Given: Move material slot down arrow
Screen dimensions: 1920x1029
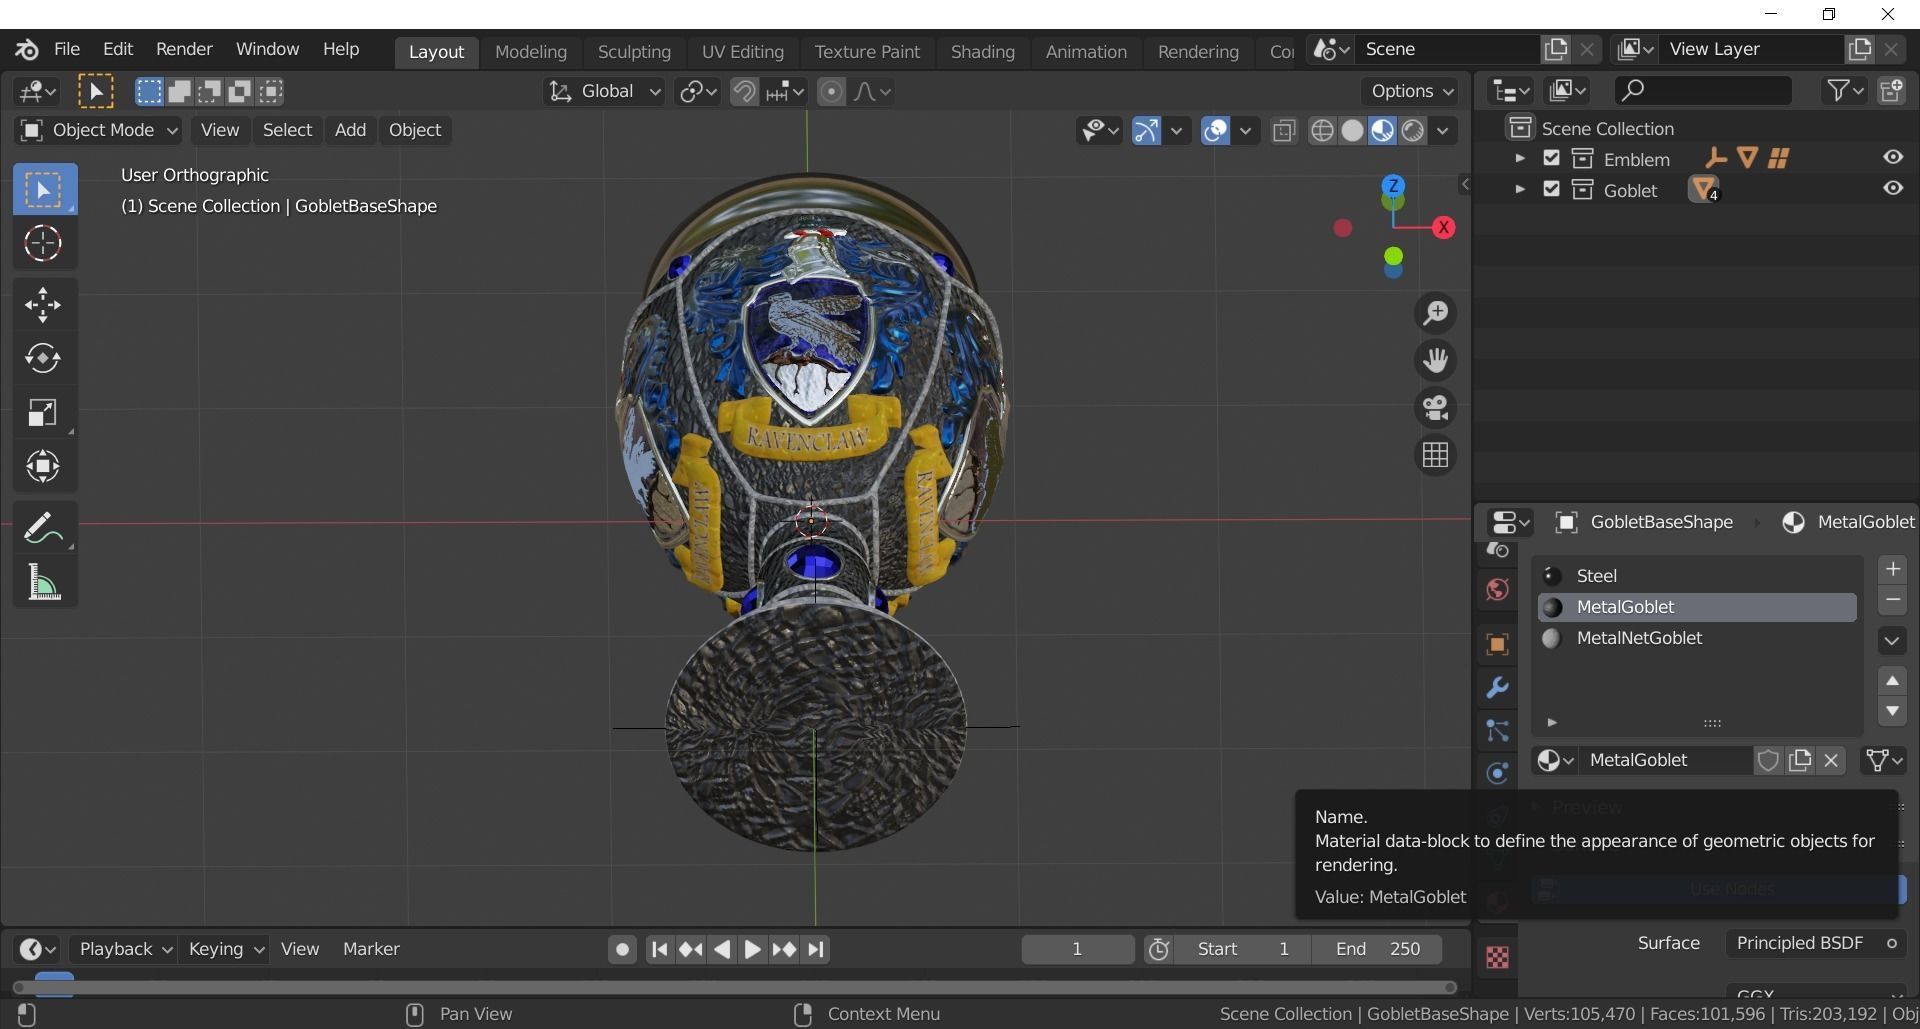Looking at the screenshot, I should tap(1892, 712).
